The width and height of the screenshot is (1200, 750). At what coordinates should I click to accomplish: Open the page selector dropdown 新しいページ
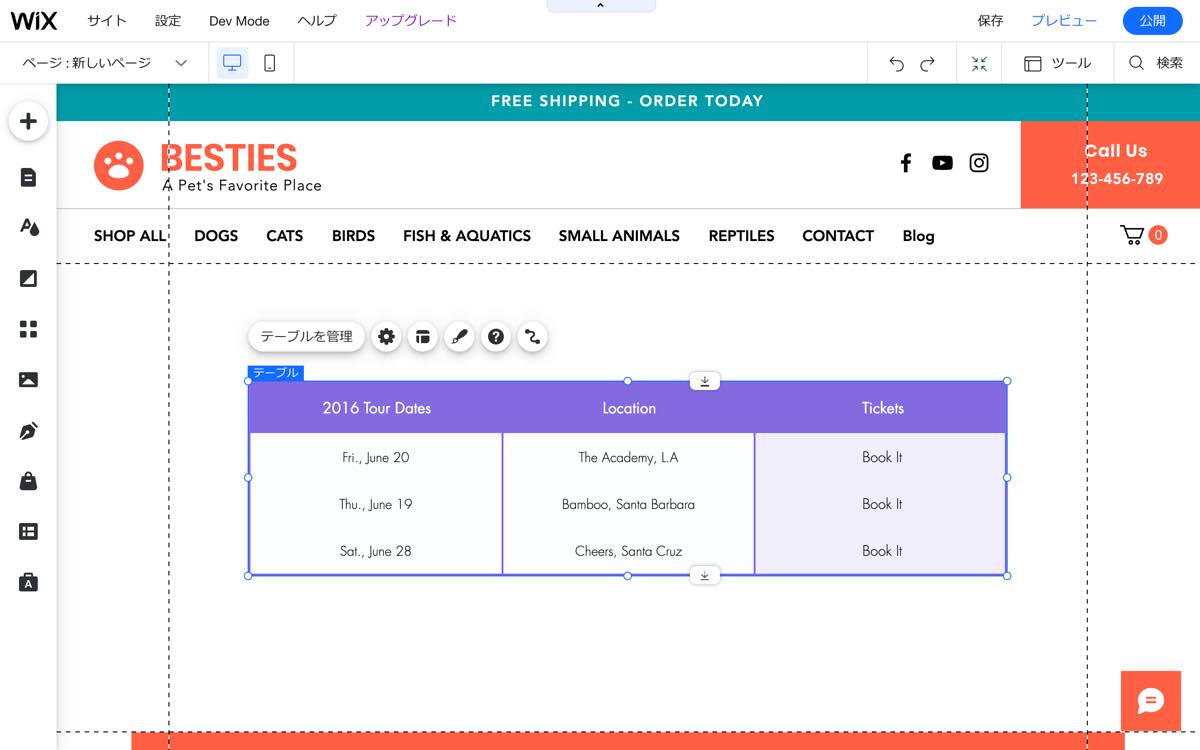click(104, 63)
